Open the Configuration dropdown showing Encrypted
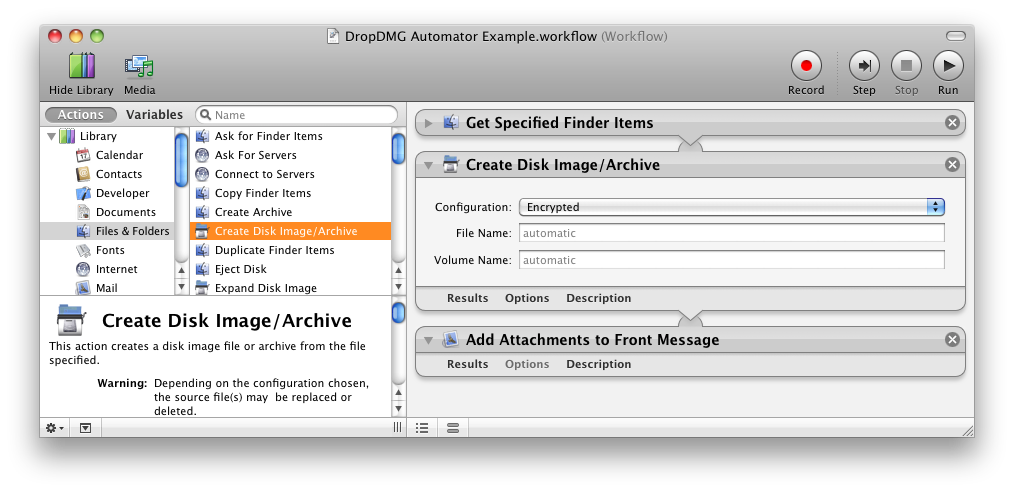The width and height of the screenshot is (1014, 492). point(732,207)
